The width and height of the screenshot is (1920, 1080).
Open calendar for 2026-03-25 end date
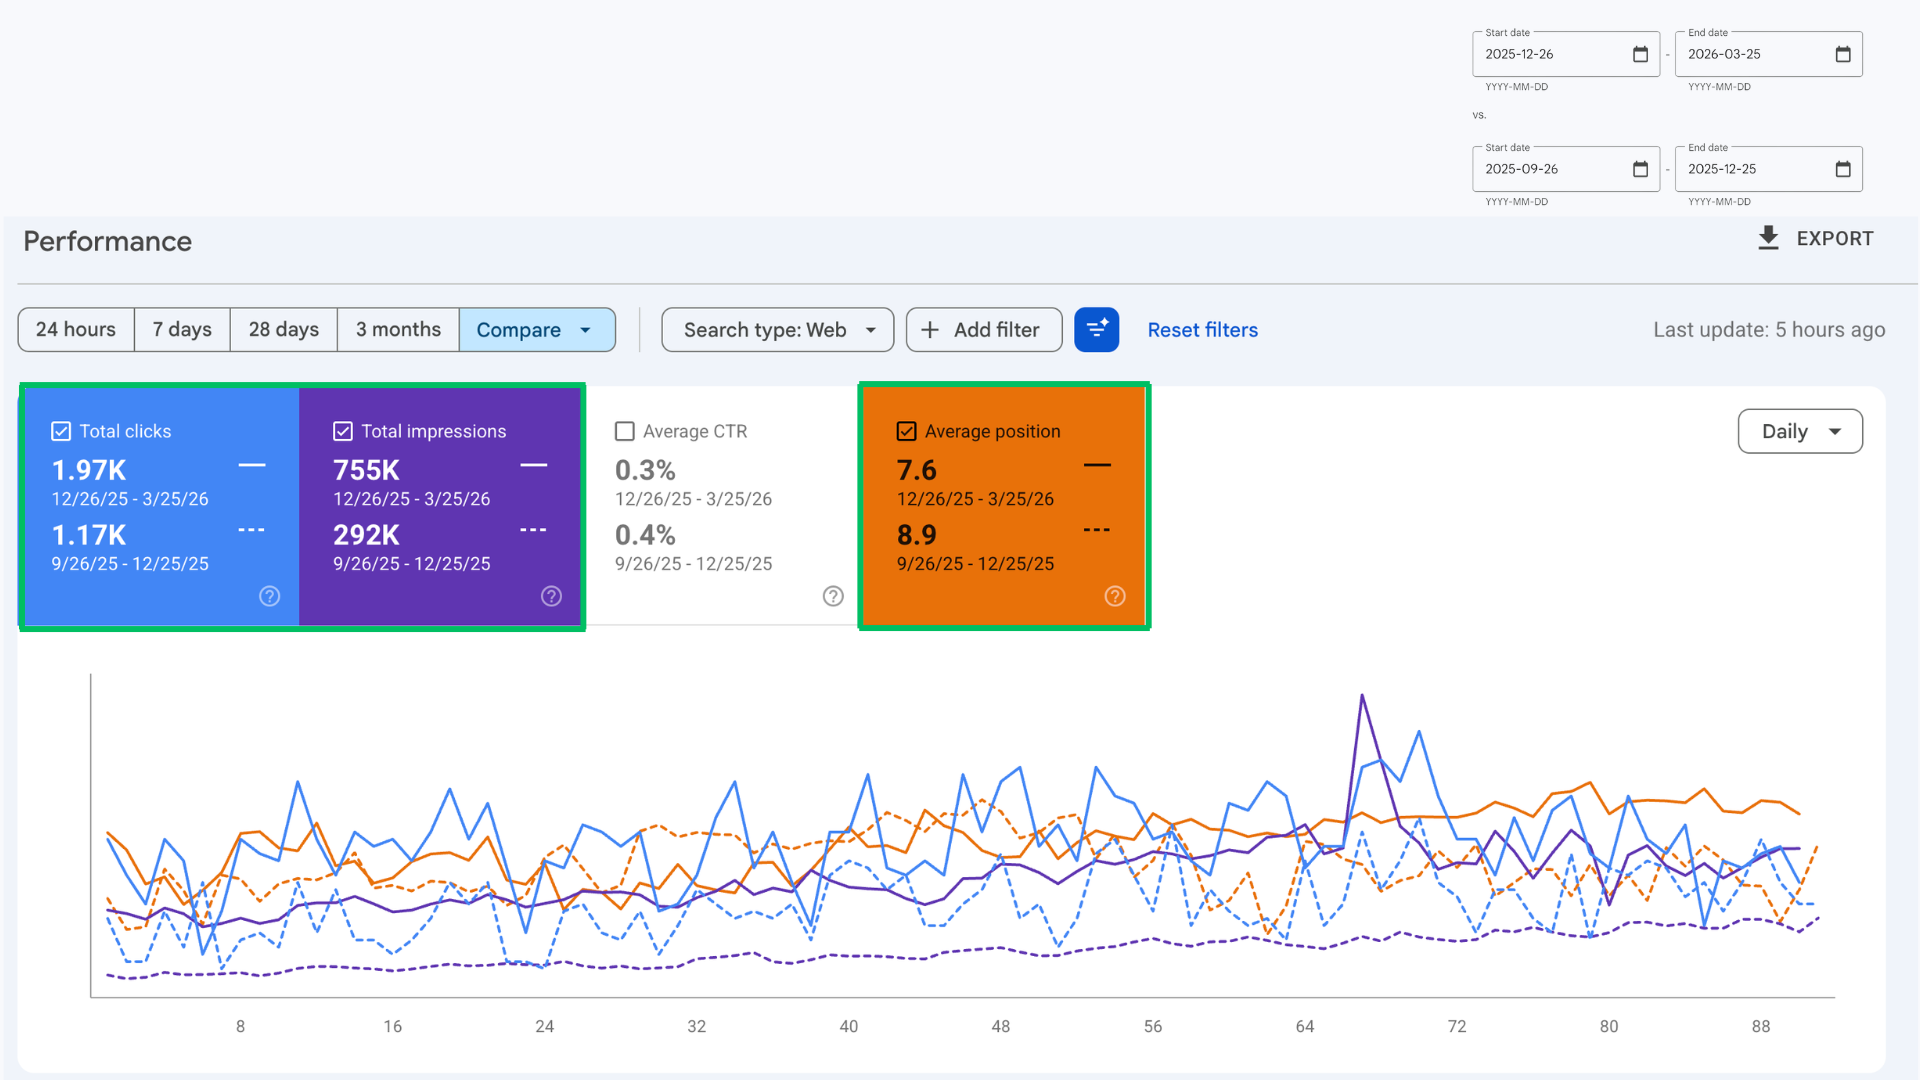(x=1843, y=54)
